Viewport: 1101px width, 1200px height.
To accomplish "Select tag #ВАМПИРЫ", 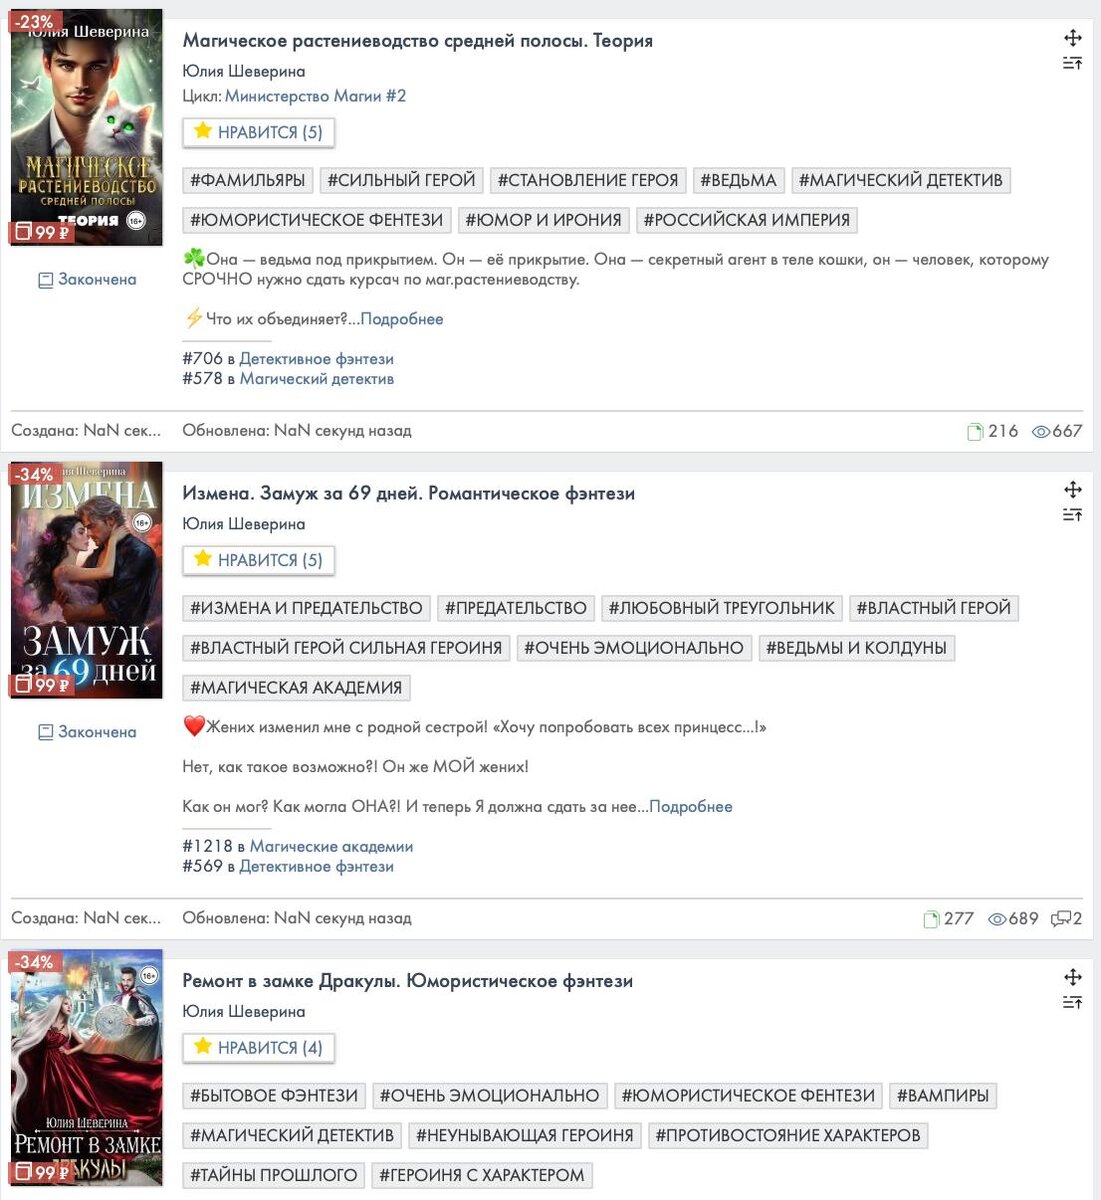I will (x=942, y=1095).
